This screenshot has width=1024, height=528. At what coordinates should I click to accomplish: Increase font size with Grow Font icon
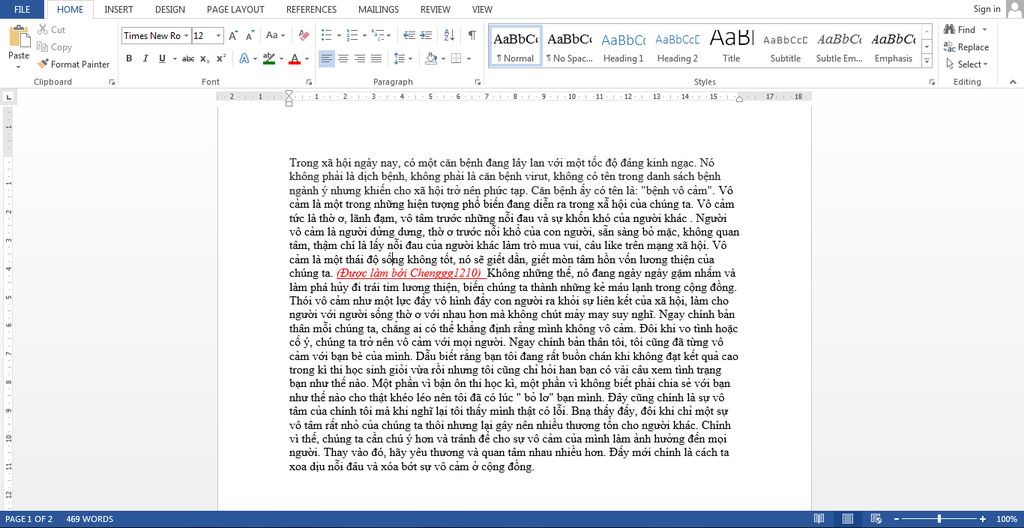tap(232, 35)
